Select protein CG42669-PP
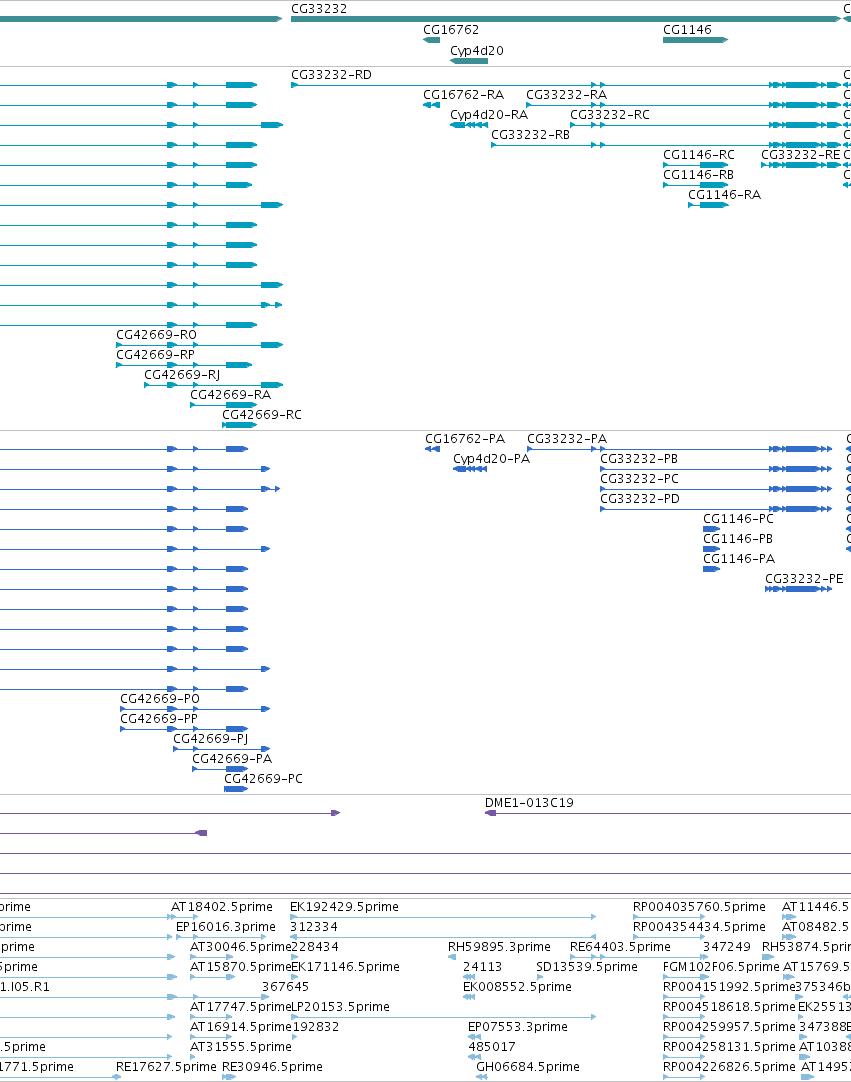This screenshot has height=1082, width=851. 159,719
